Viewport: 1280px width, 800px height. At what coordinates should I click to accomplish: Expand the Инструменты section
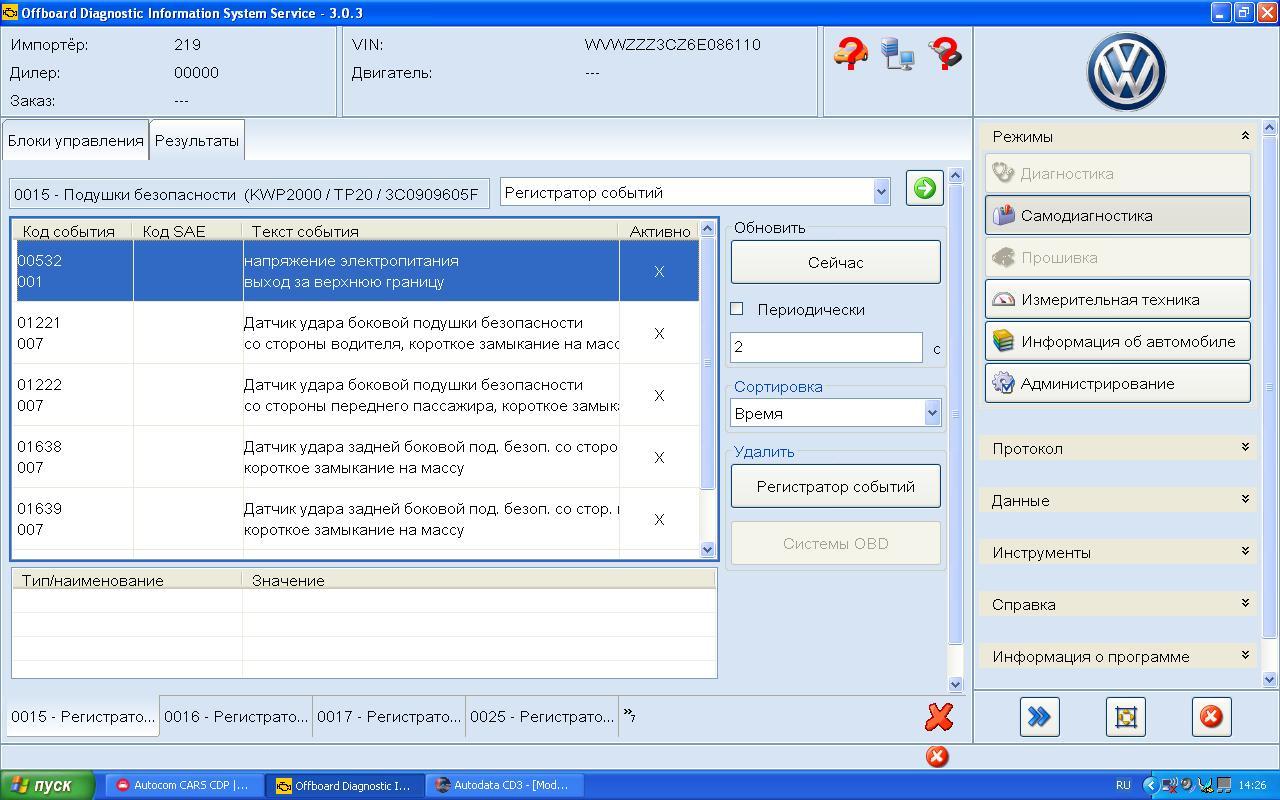[1118, 552]
